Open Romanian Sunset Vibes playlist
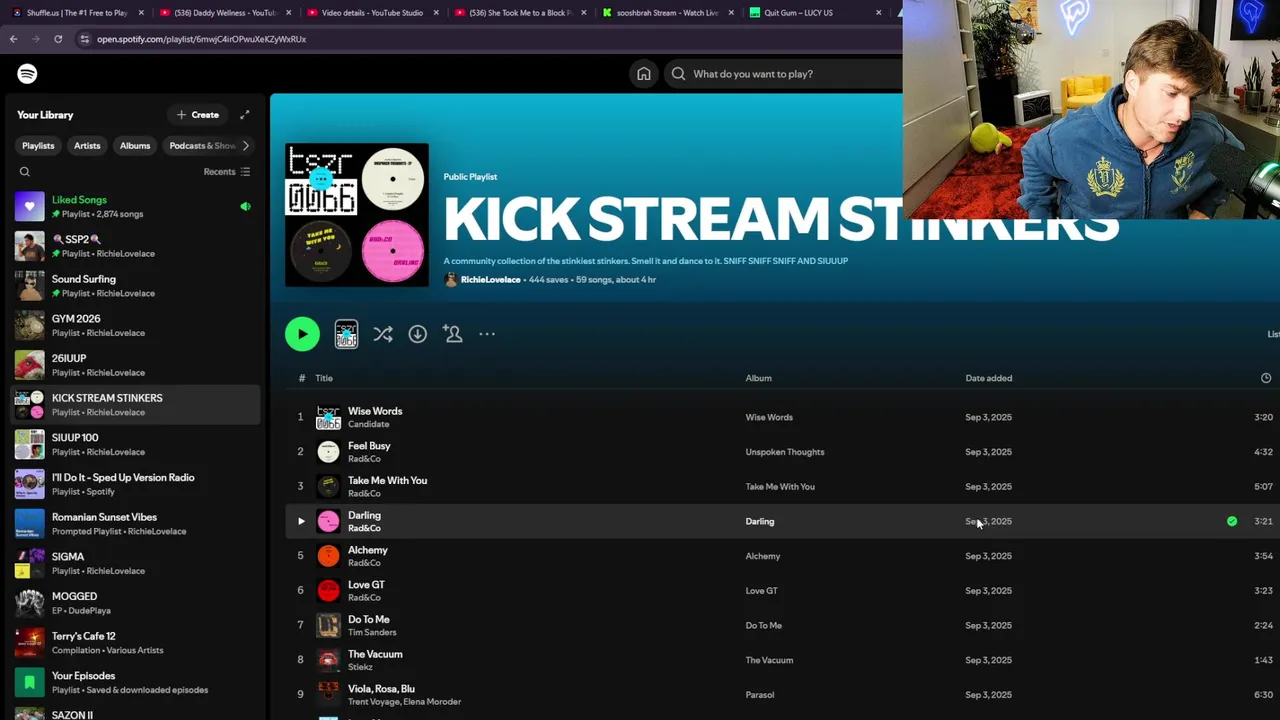Viewport: 1280px width, 720px height. pyautogui.click(x=134, y=524)
